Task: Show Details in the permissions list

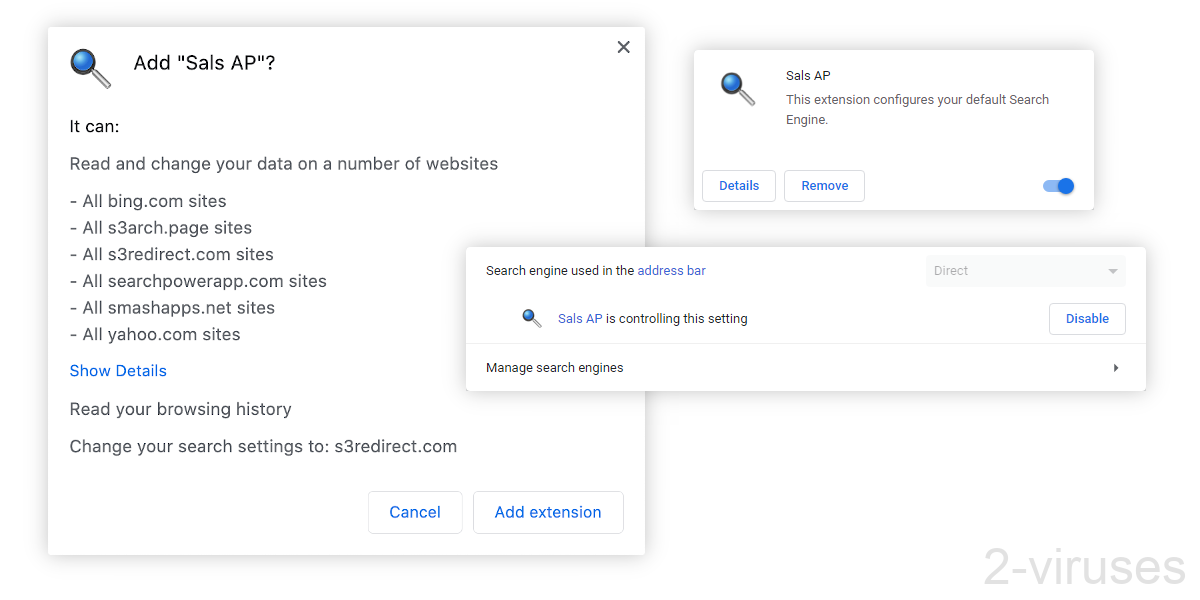Action: point(118,370)
